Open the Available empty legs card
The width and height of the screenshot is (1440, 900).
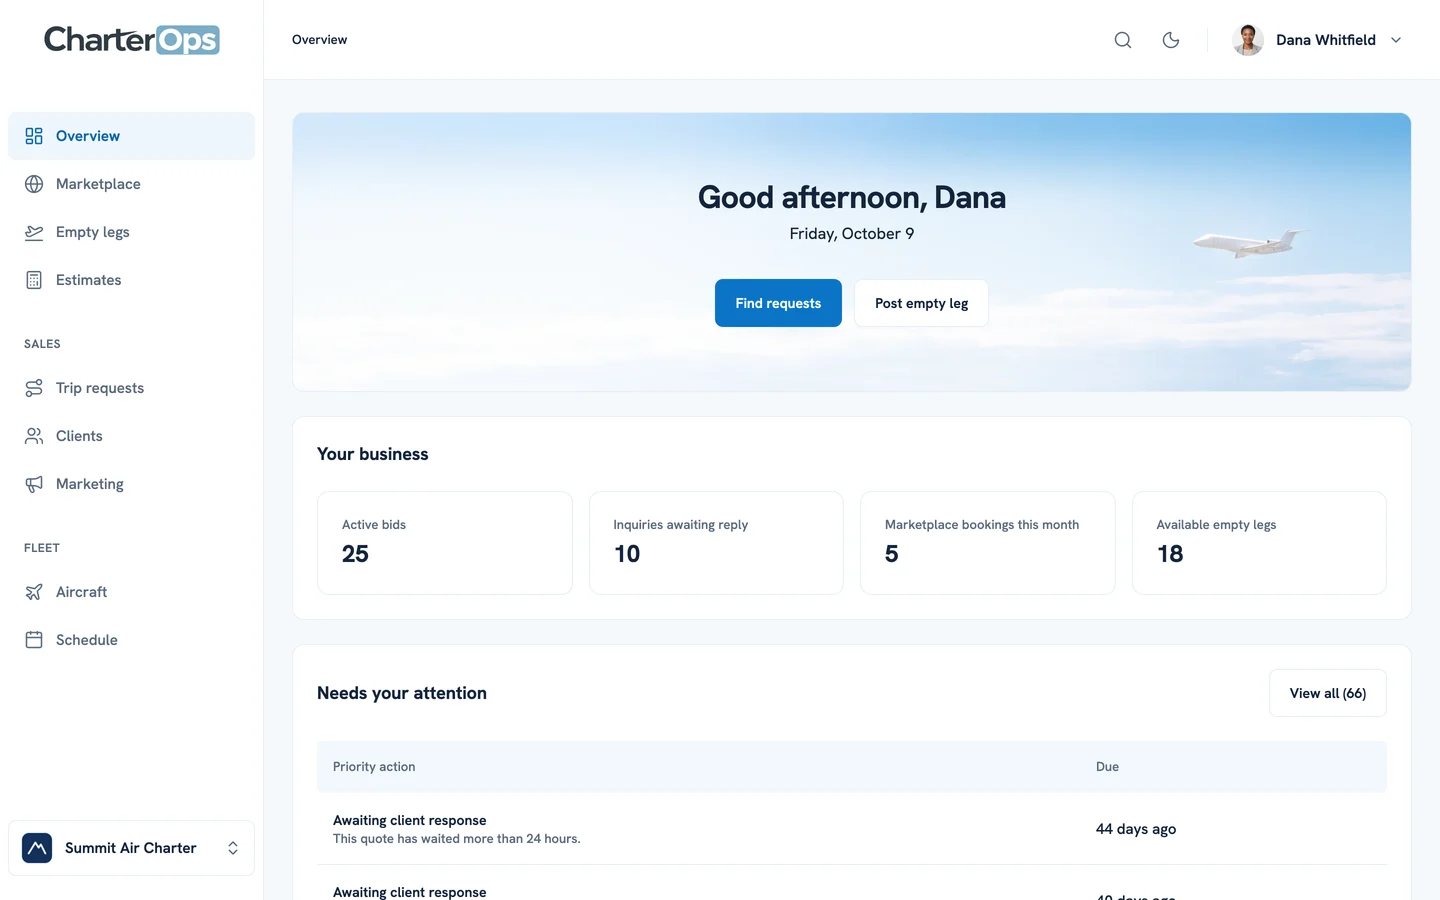pos(1259,543)
